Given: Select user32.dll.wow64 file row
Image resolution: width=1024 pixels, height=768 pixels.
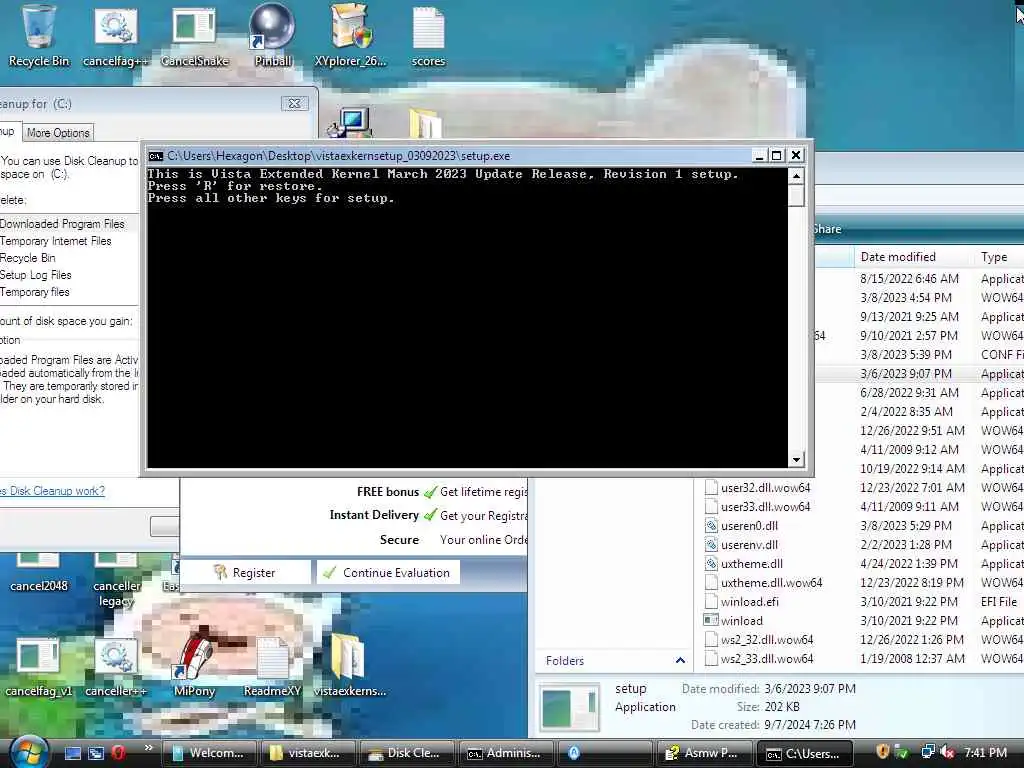Looking at the screenshot, I should point(862,488).
